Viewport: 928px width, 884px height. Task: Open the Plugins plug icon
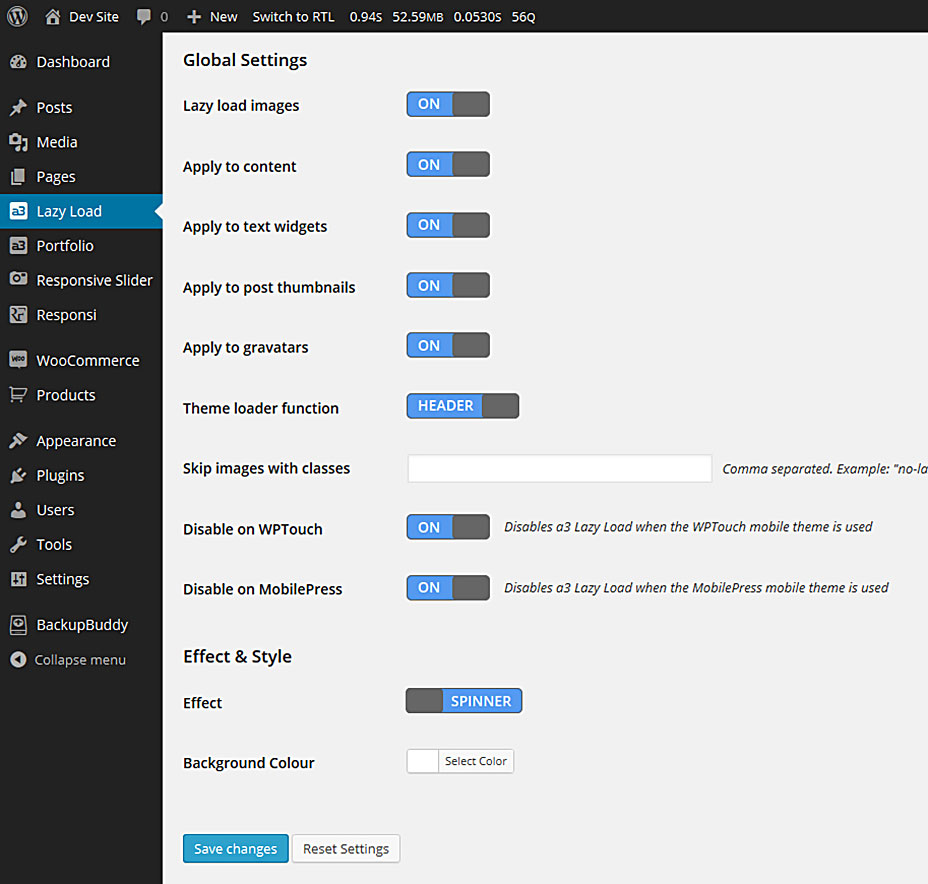click(18, 475)
